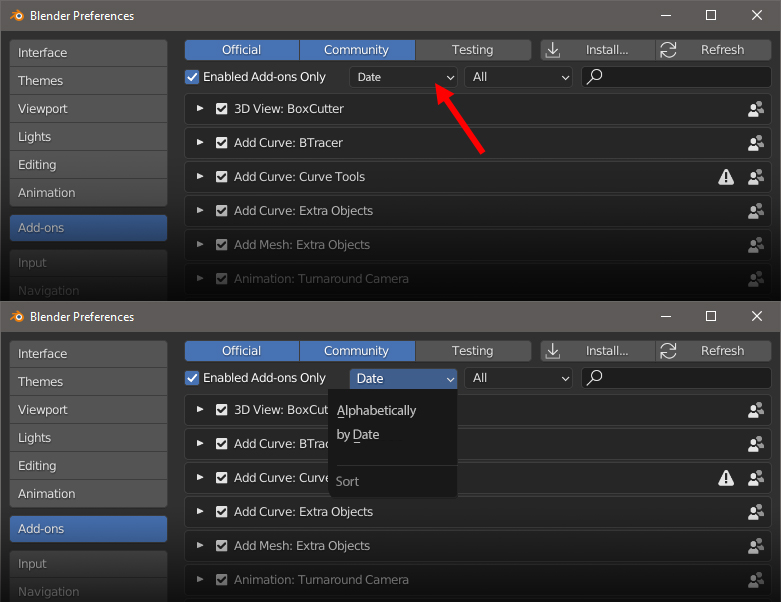This screenshot has width=781, height=602.
Task: Open Lights section in bottom window sidebar
Action: tap(88, 438)
